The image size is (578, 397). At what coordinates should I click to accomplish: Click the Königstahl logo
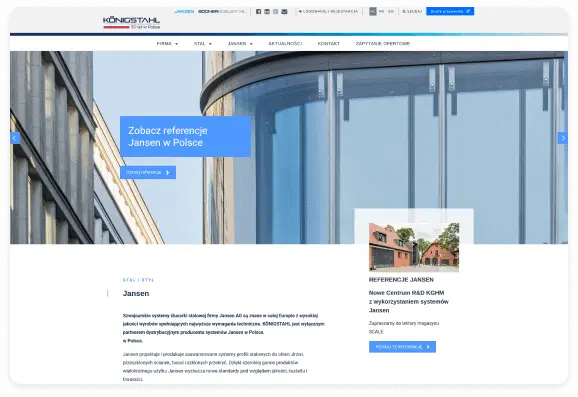click(131, 22)
